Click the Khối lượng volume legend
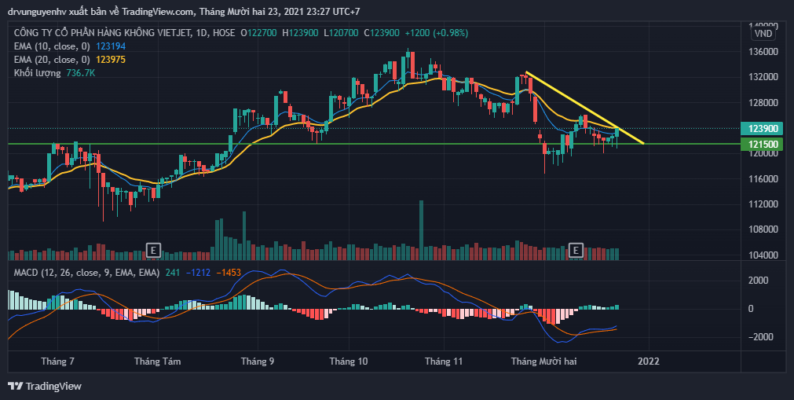Screen dimensions: 794x400 (37, 73)
